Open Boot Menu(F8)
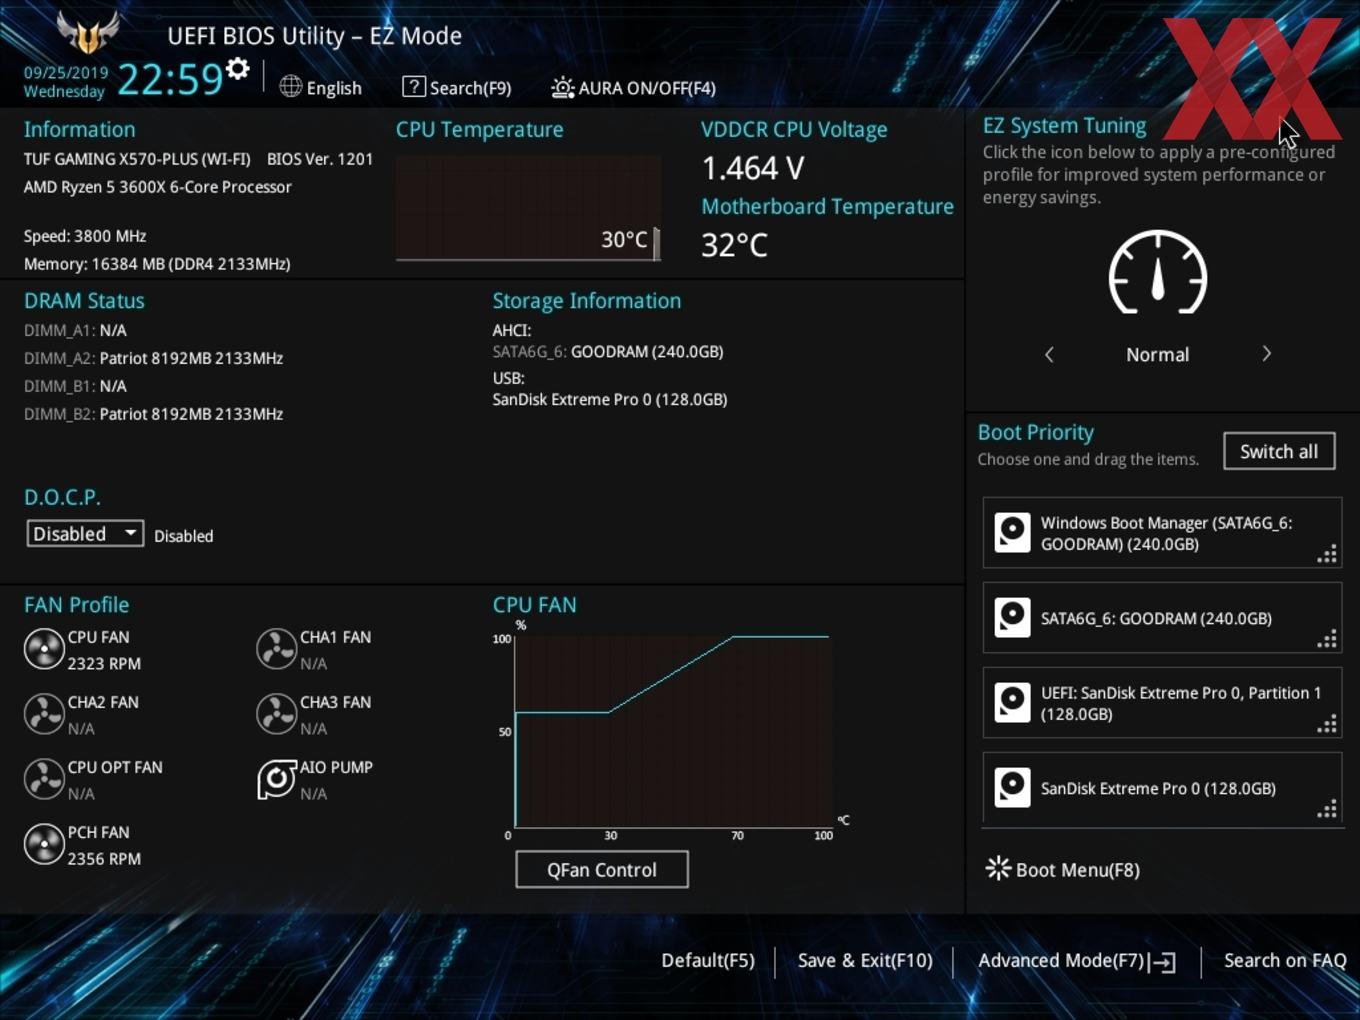Viewport: 1360px width, 1020px height. point(1078,870)
